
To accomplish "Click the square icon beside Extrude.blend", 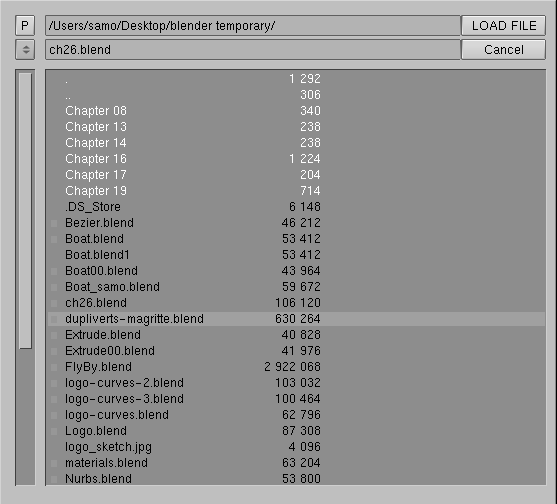I will (x=54, y=335).
